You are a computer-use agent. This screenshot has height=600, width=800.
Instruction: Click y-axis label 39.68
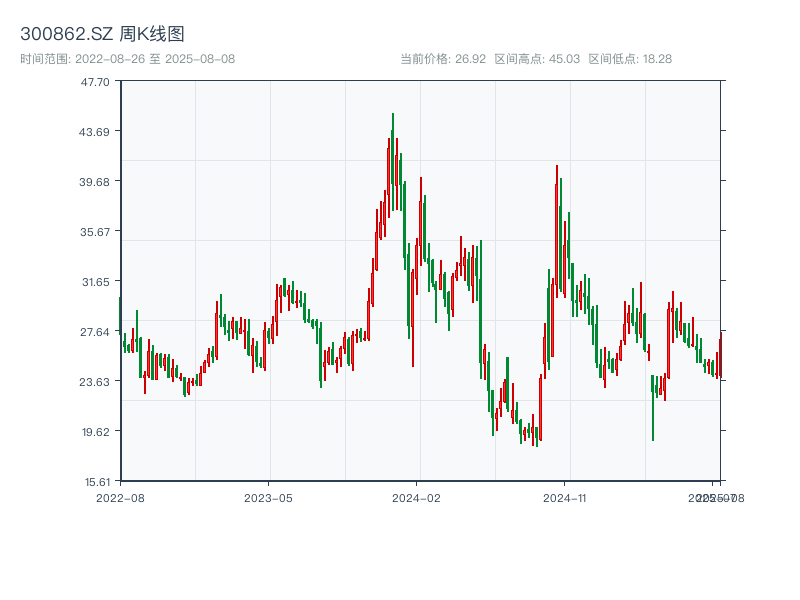(94, 182)
